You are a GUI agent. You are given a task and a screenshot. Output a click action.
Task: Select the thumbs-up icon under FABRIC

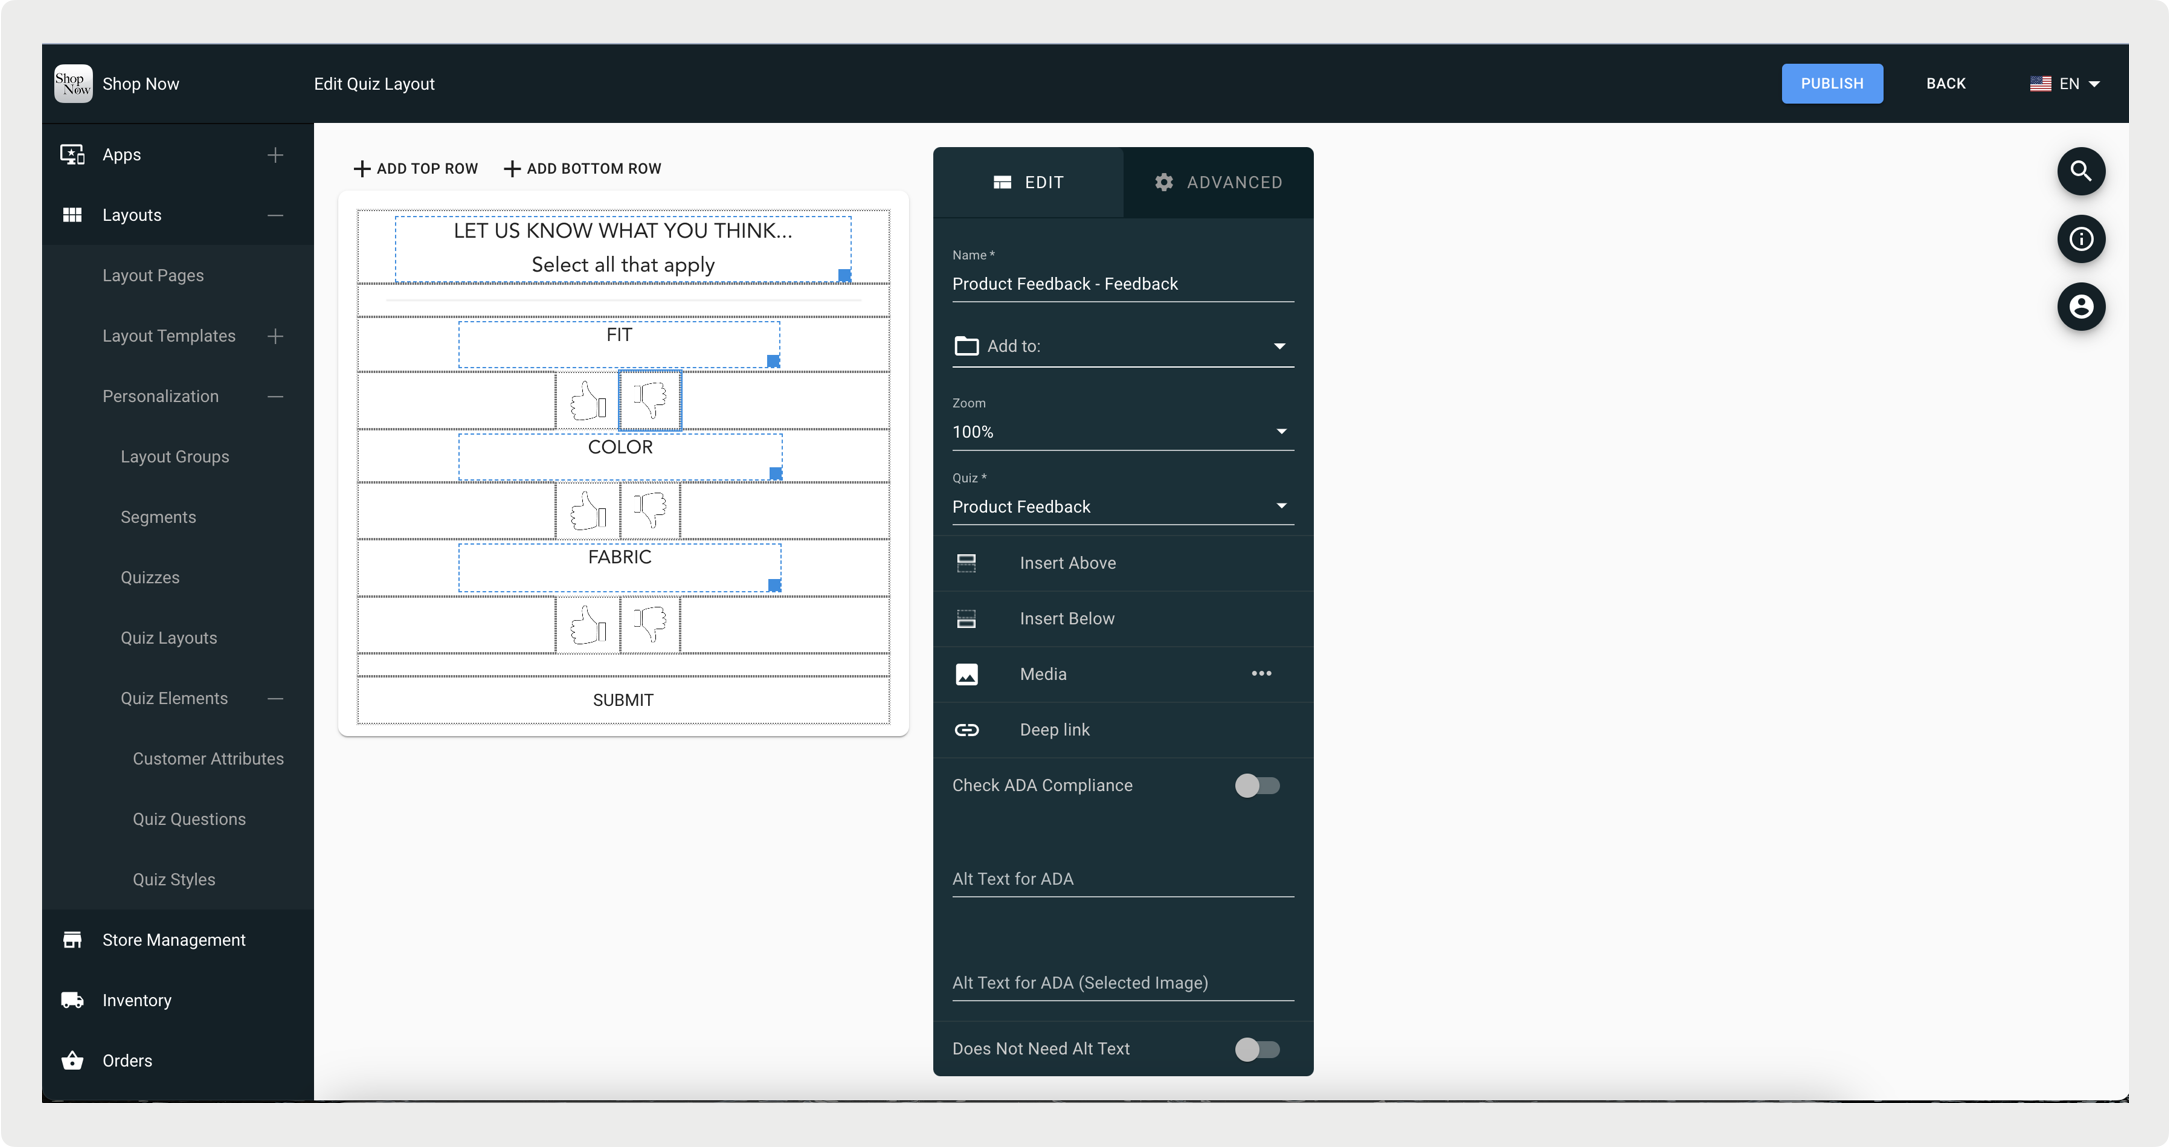click(x=588, y=625)
